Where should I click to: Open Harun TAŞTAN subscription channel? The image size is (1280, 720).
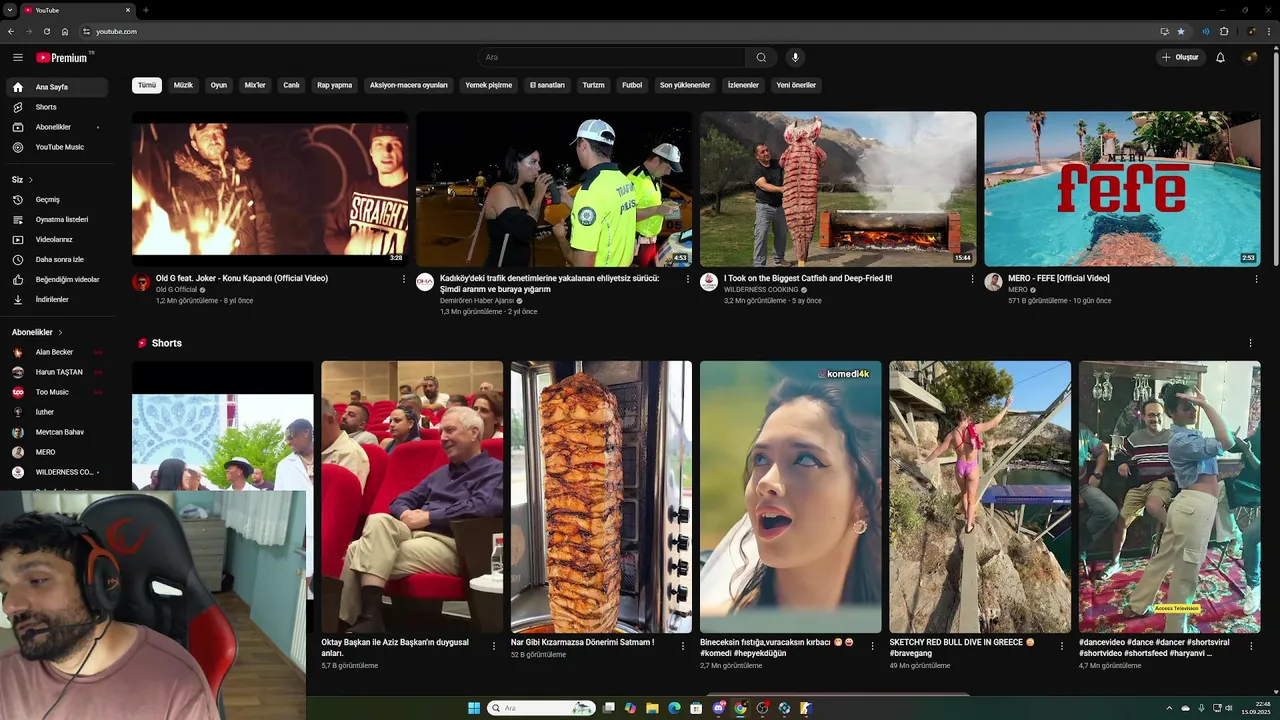(58, 372)
